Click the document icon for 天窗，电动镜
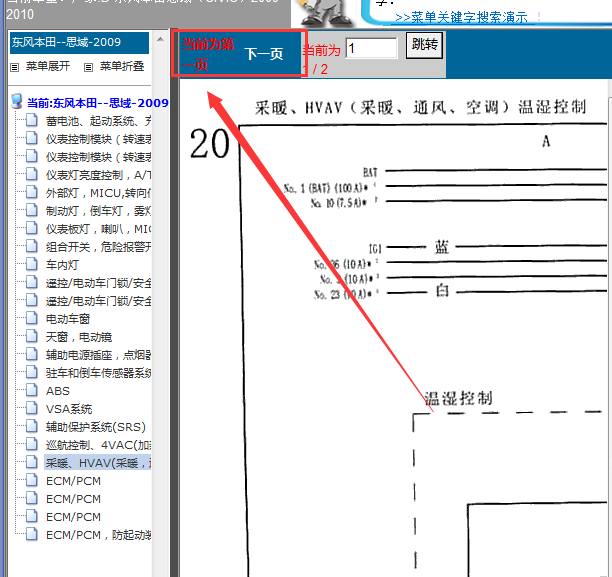This screenshot has height=577, width=612. point(32,336)
